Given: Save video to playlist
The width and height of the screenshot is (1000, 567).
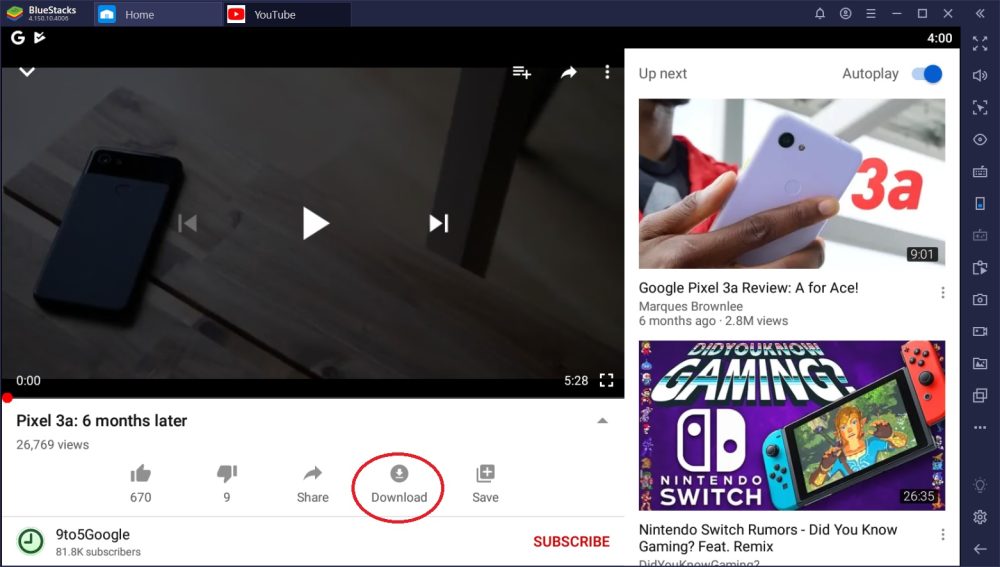Looking at the screenshot, I should click(x=485, y=474).
